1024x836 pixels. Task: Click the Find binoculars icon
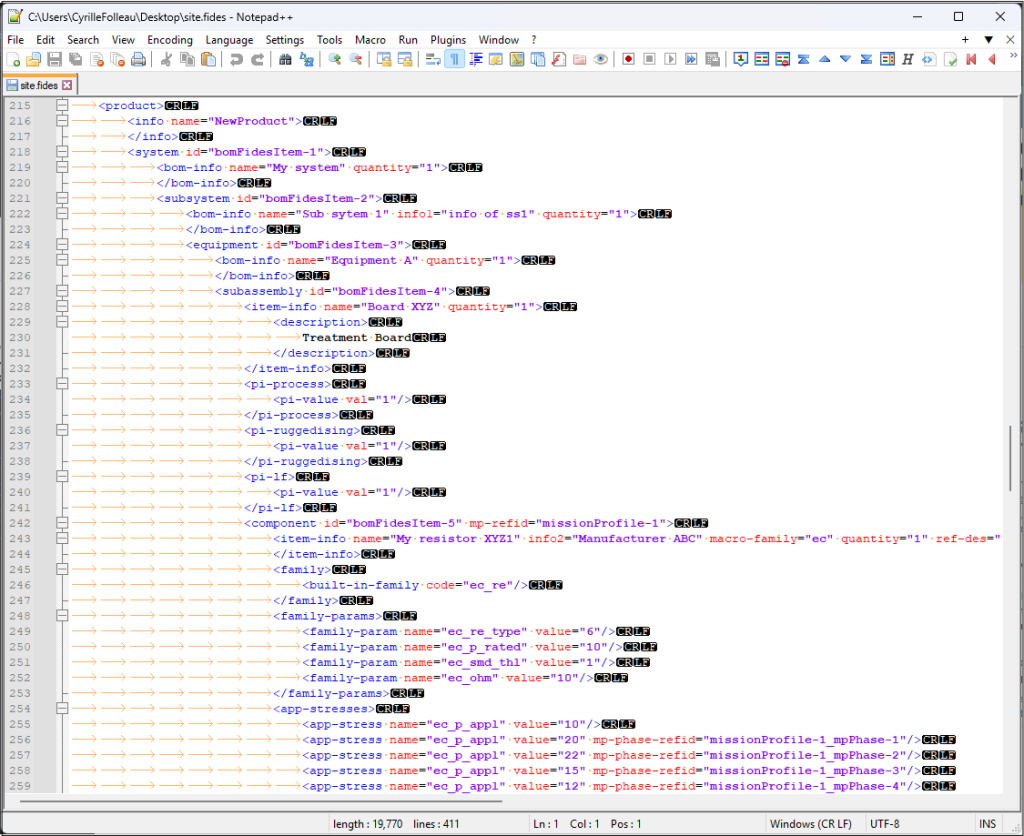285,60
